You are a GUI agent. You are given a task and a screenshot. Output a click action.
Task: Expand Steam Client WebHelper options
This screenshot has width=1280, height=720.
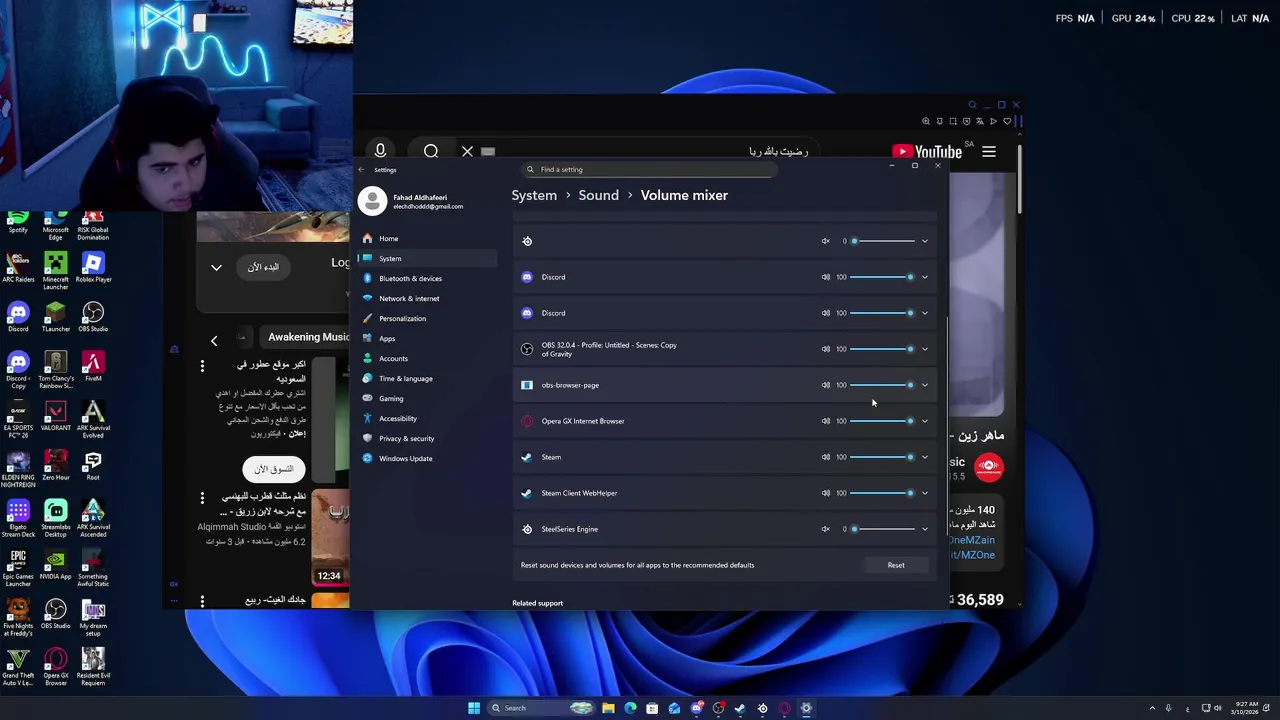pyautogui.click(x=924, y=493)
